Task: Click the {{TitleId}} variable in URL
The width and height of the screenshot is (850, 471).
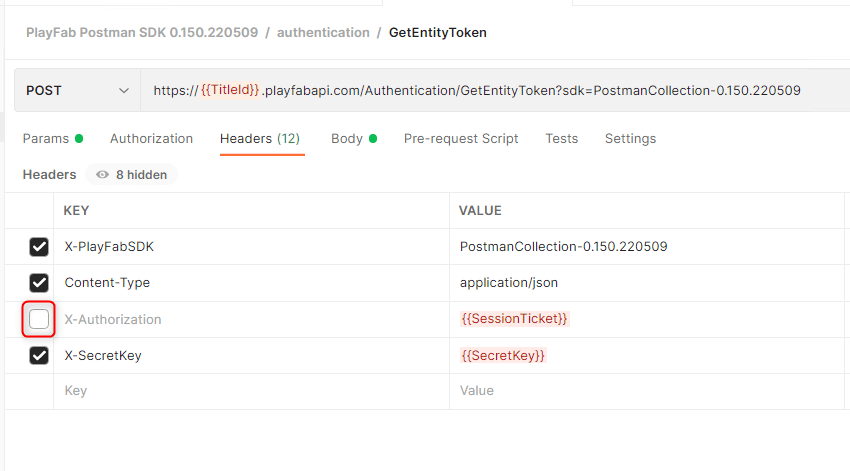Action: 230,89
